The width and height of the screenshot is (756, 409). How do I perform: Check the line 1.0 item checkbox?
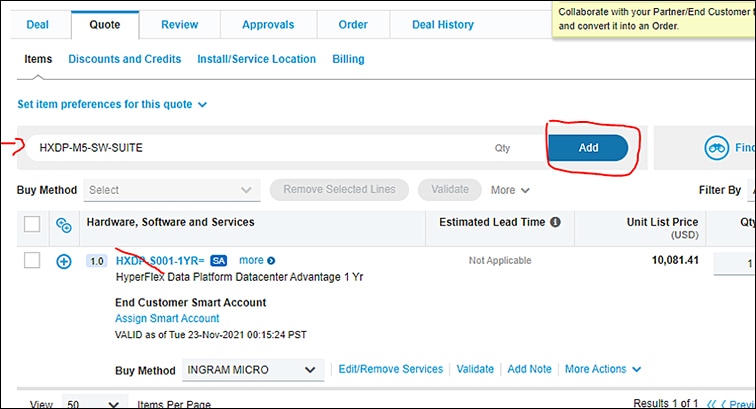(32, 261)
